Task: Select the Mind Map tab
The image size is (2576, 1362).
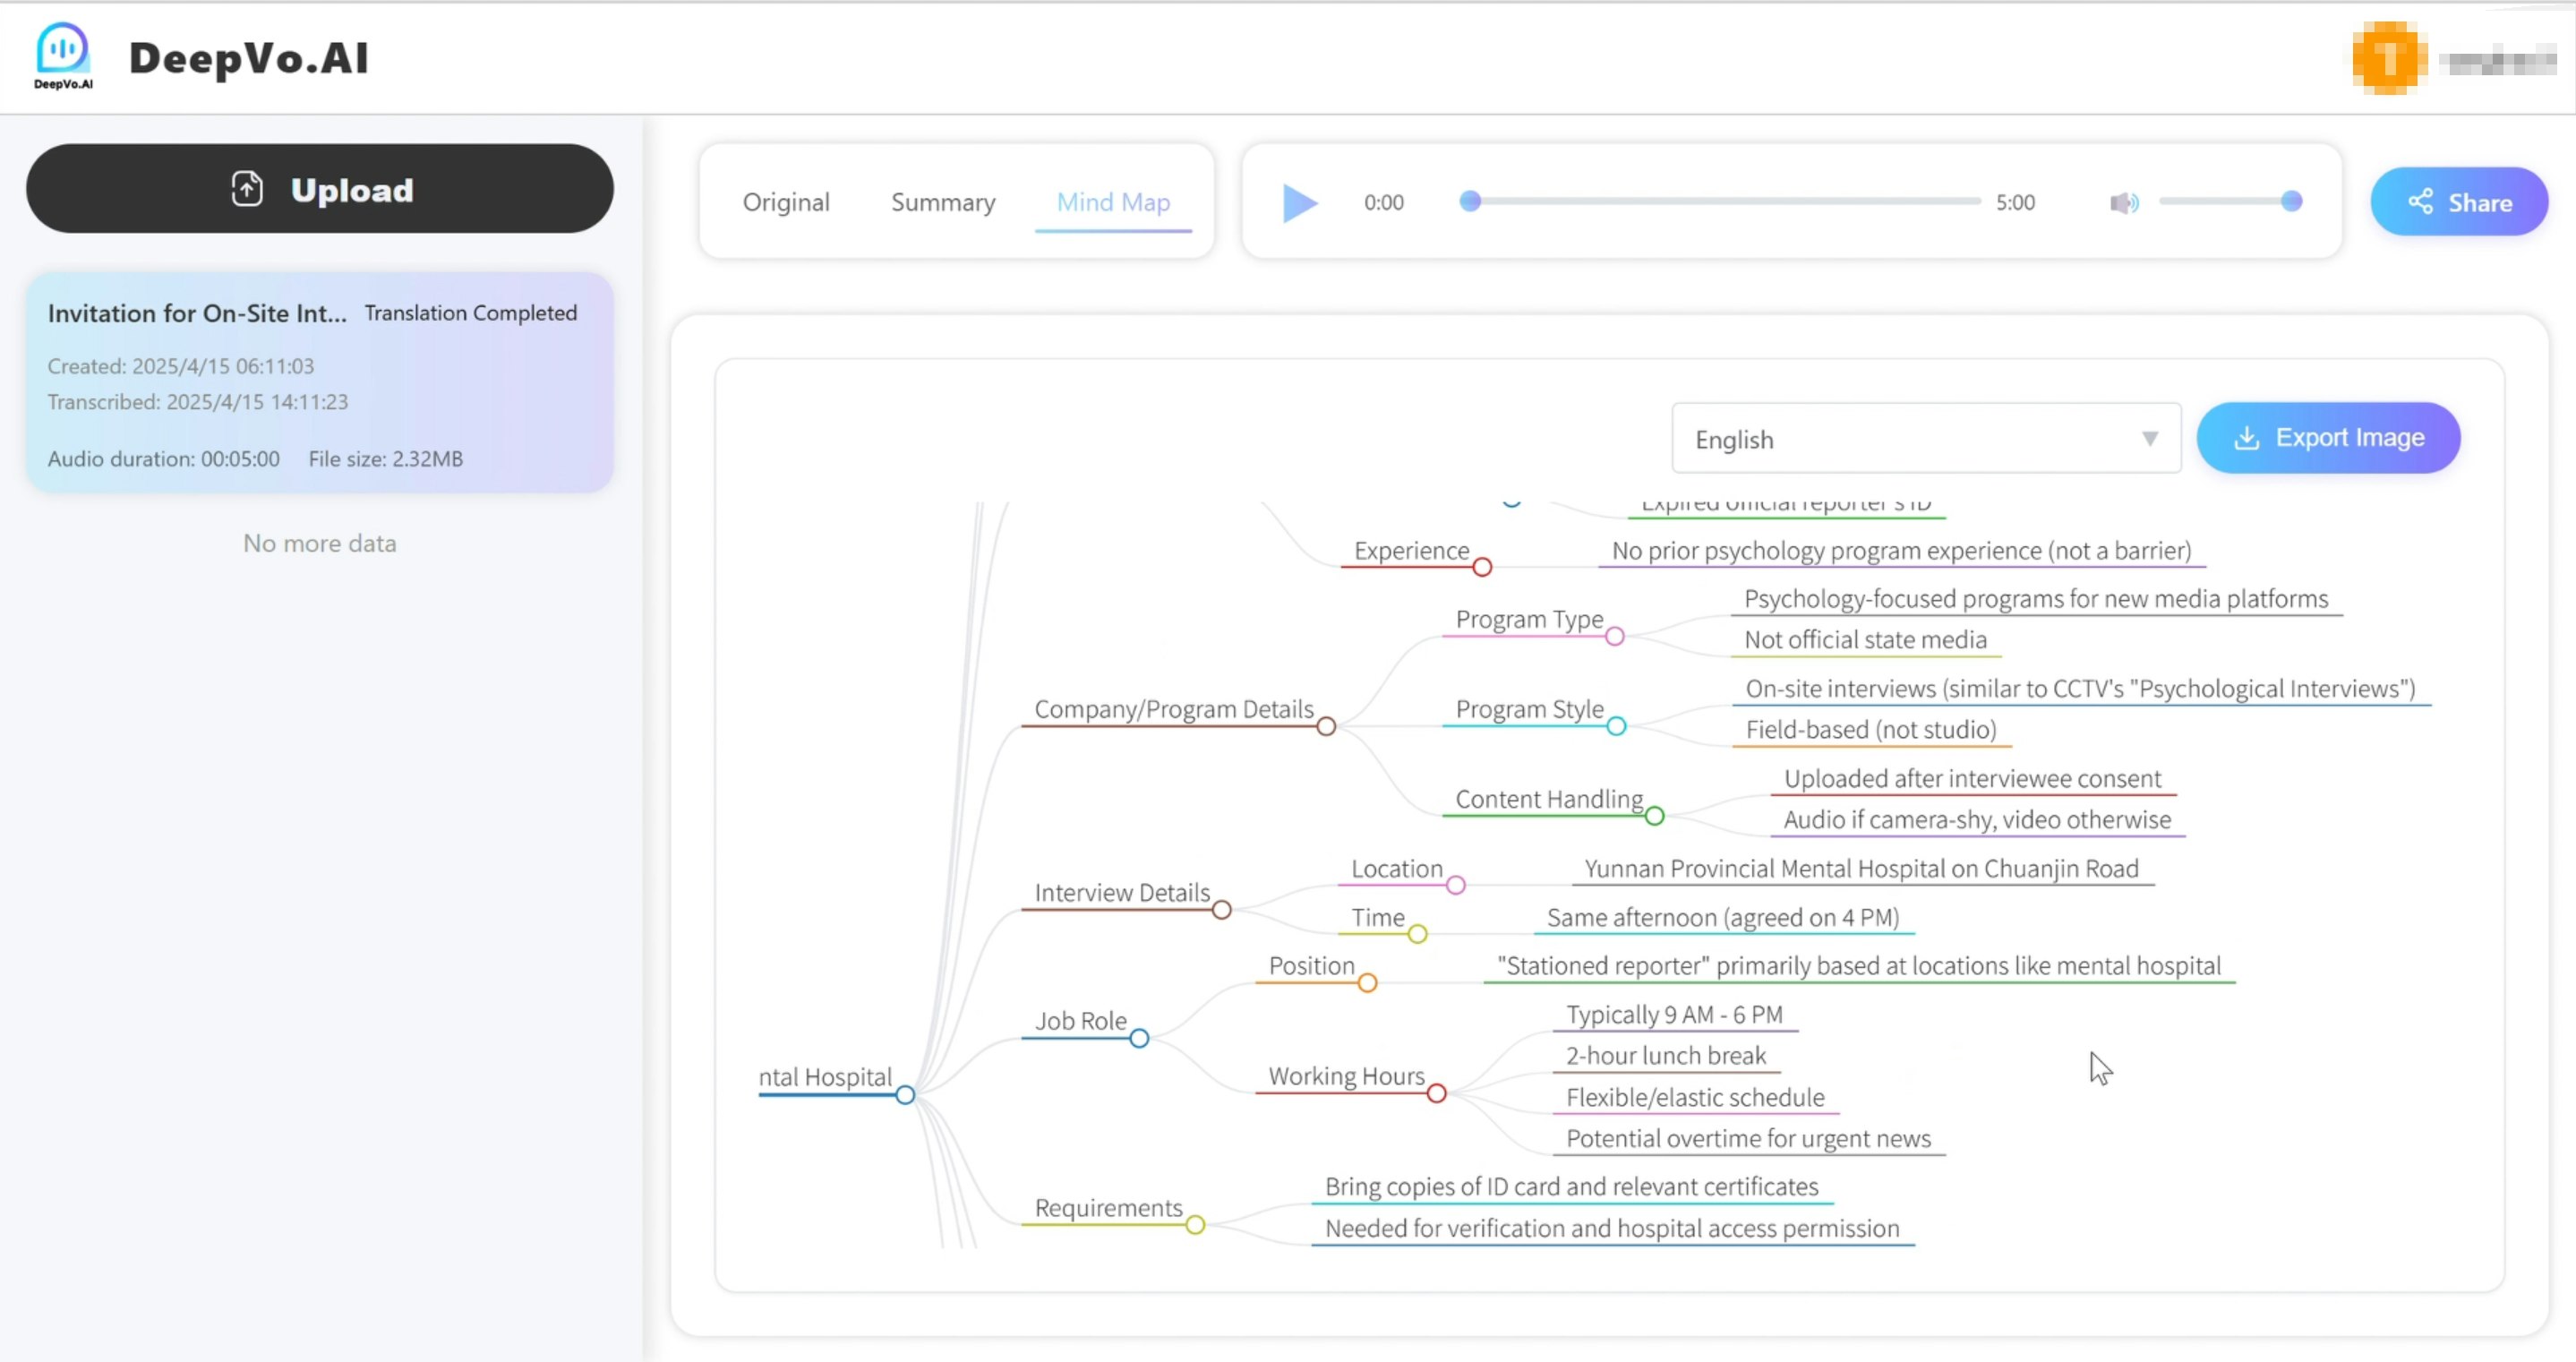Action: click(1112, 203)
